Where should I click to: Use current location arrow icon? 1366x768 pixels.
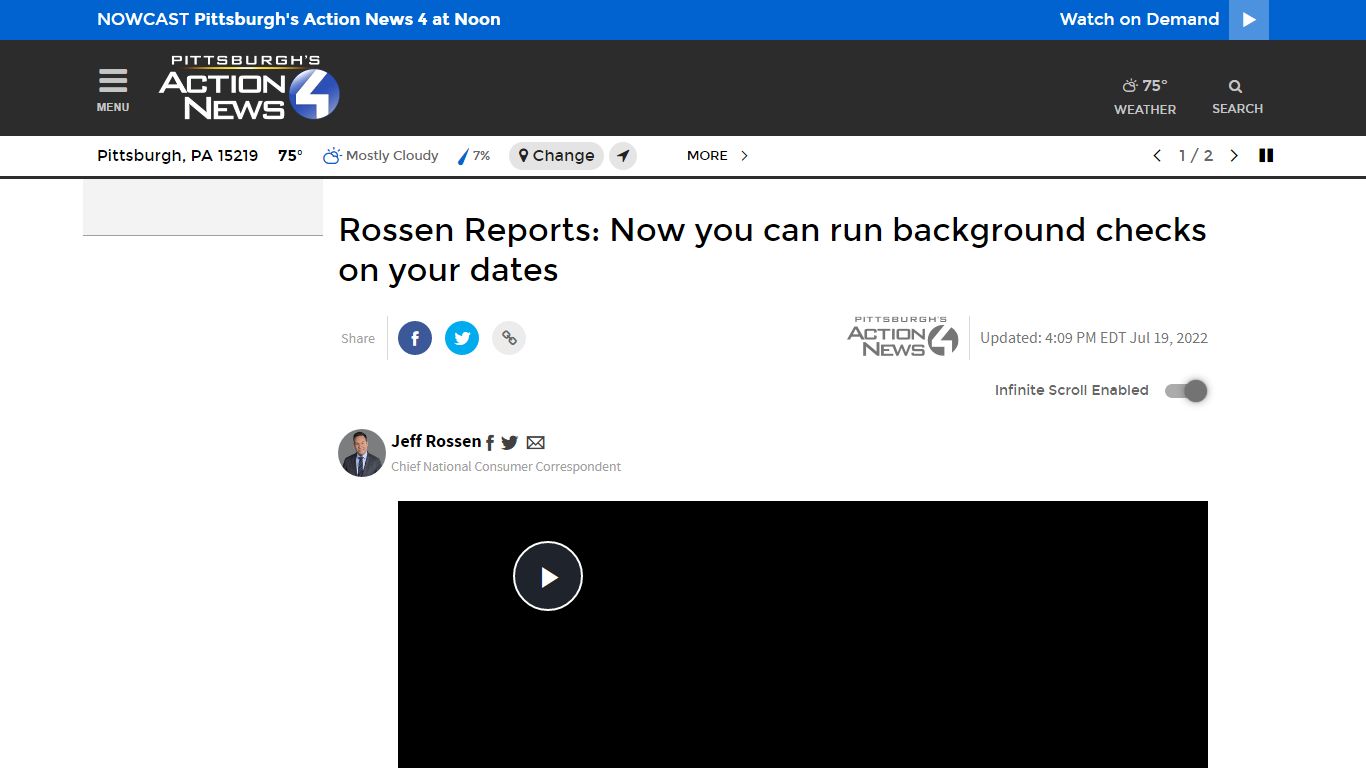point(623,156)
